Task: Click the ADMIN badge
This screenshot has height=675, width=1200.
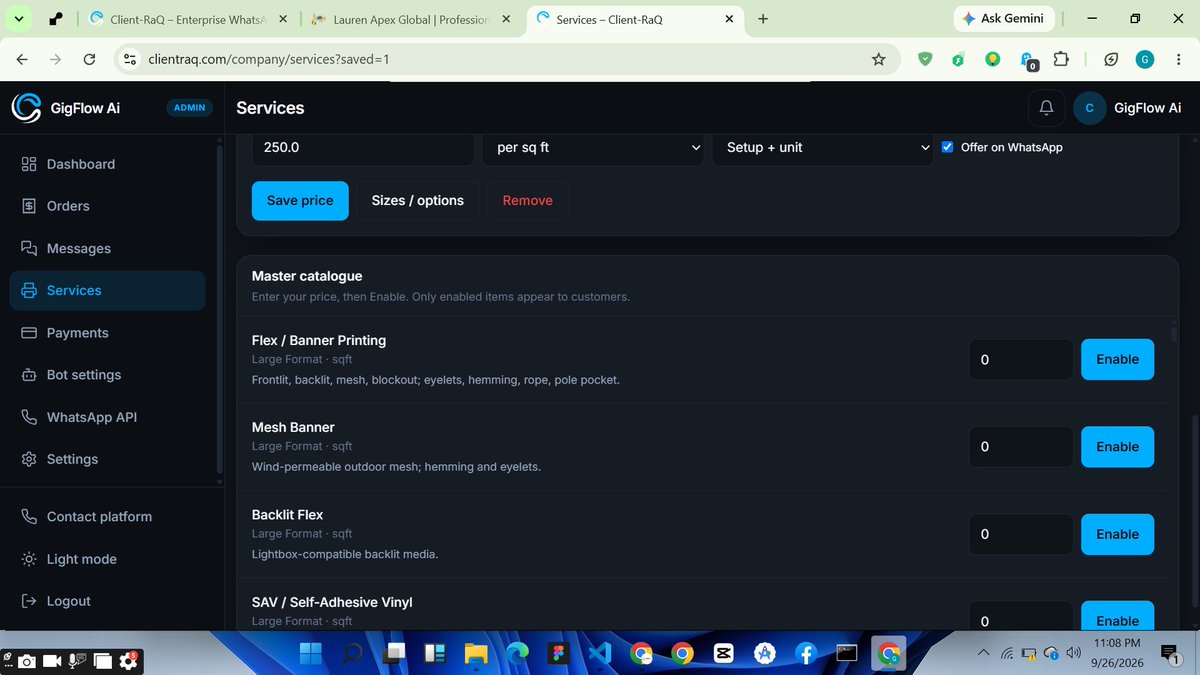Action: [x=189, y=108]
